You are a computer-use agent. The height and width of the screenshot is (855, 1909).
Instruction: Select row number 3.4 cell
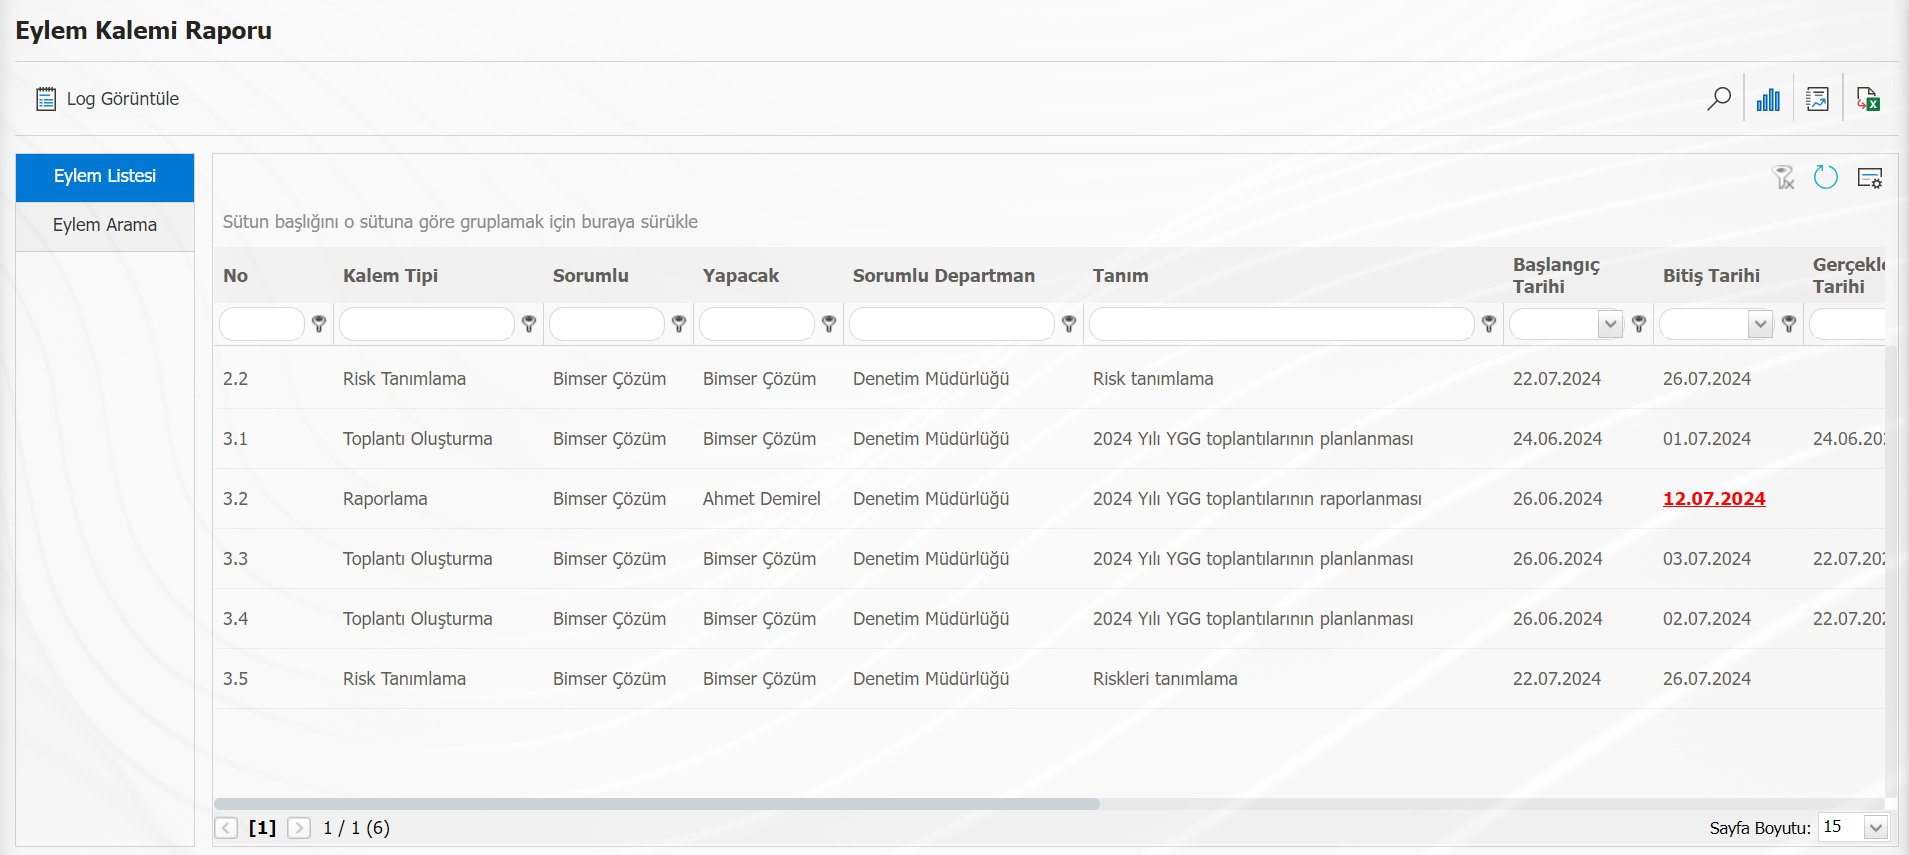point(235,619)
